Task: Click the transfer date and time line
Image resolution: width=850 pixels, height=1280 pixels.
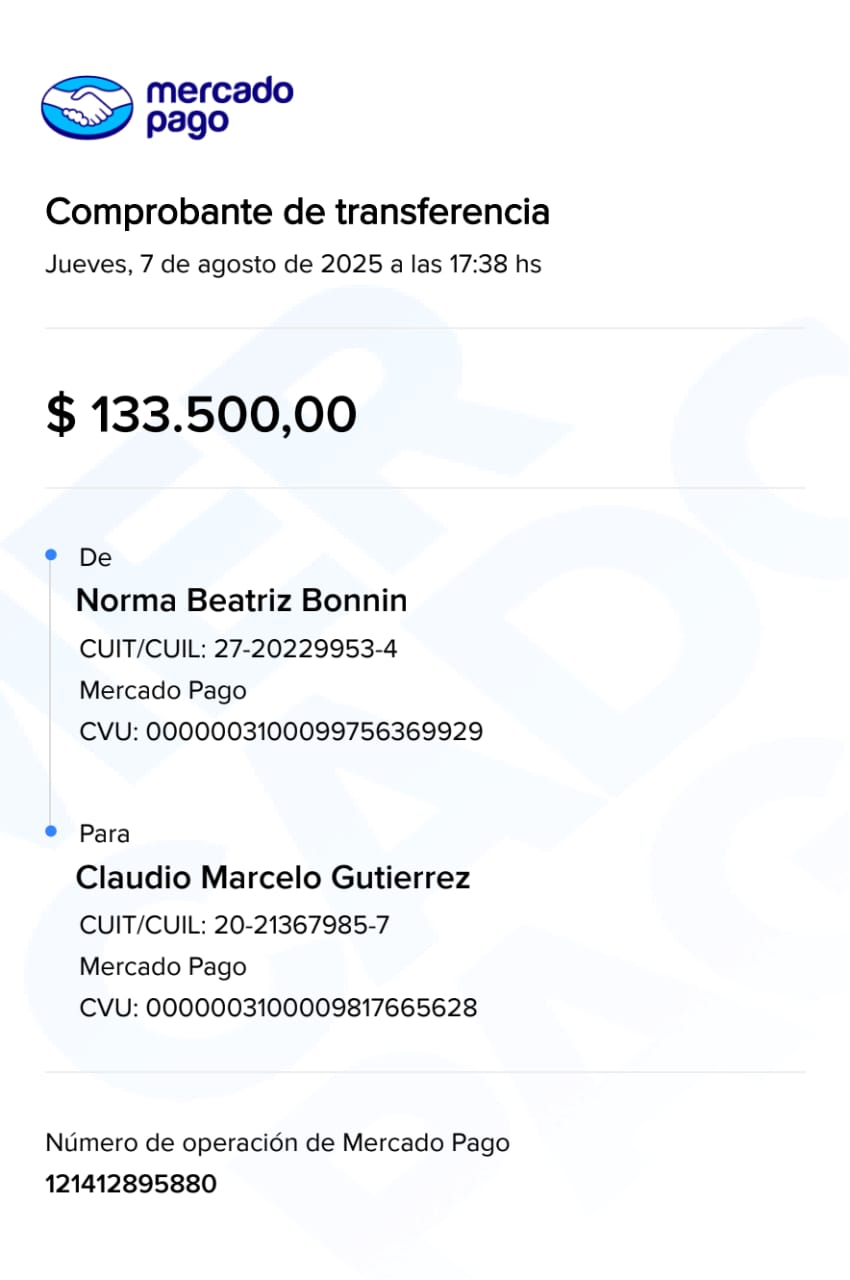Action: click(293, 265)
